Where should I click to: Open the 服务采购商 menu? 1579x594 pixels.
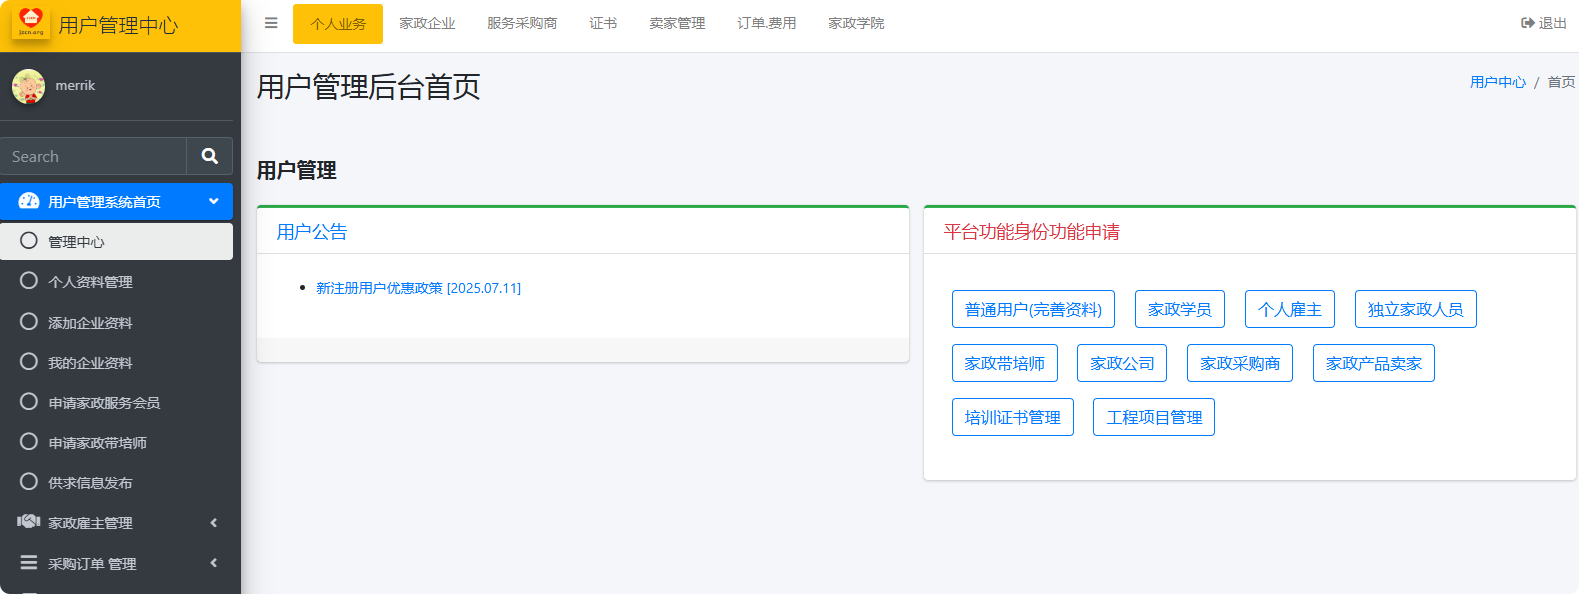pyautogui.click(x=522, y=23)
